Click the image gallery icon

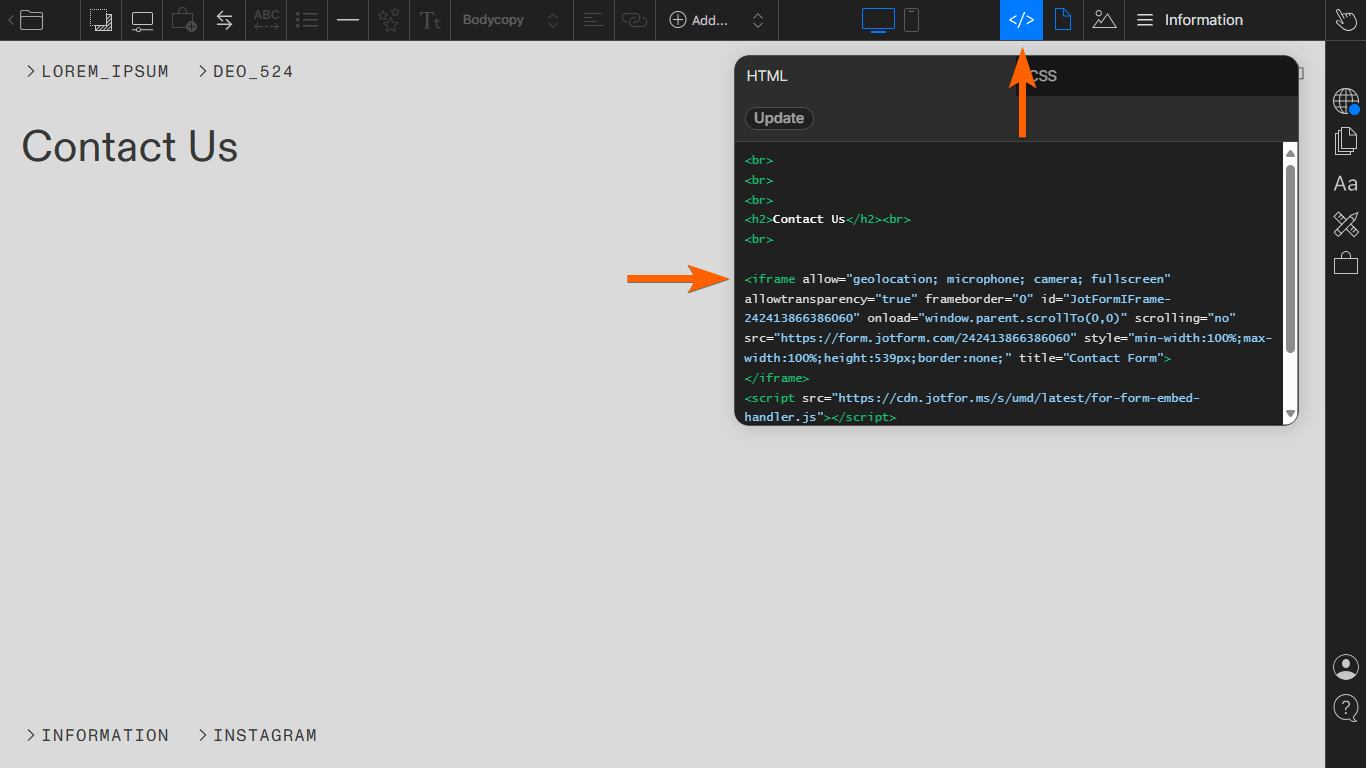(x=1104, y=20)
